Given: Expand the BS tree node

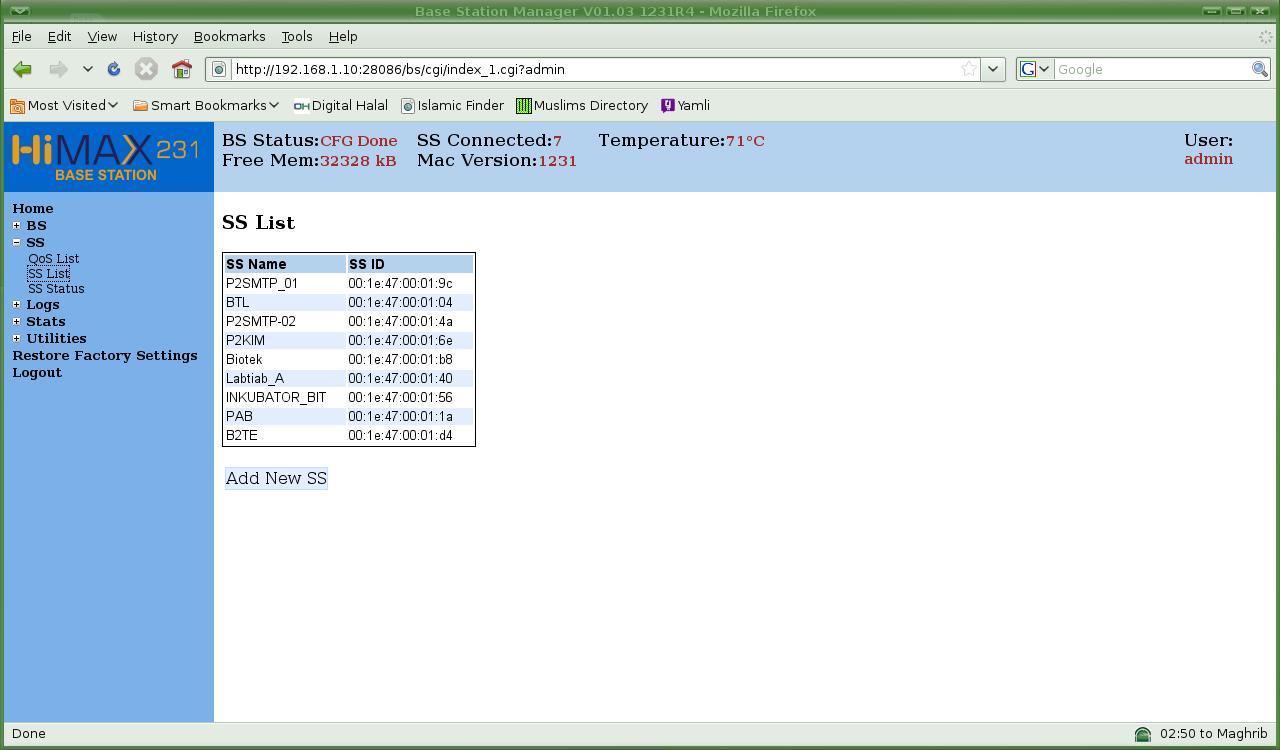Looking at the screenshot, I should pos(16,225).
